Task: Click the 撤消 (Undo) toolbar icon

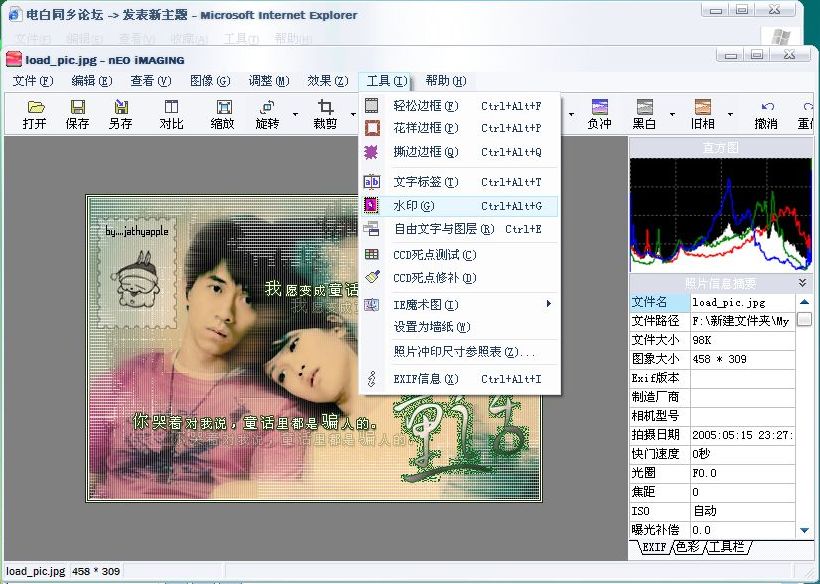Action: pyautogui.click(x=766, y=113)
